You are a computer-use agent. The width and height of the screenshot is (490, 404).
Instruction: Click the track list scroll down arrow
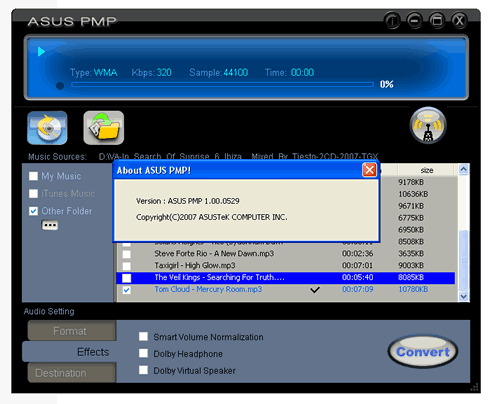(x=464, y=296)
